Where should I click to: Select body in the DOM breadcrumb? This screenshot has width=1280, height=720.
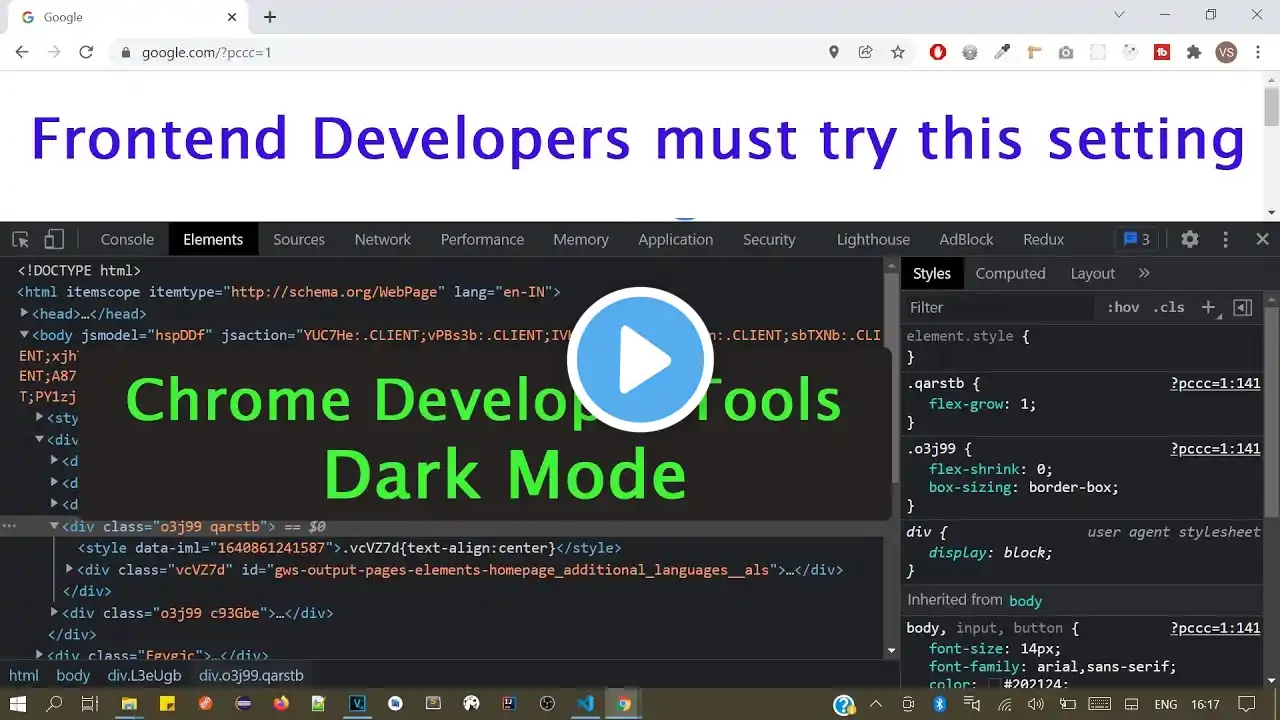[x=73, y=675]
